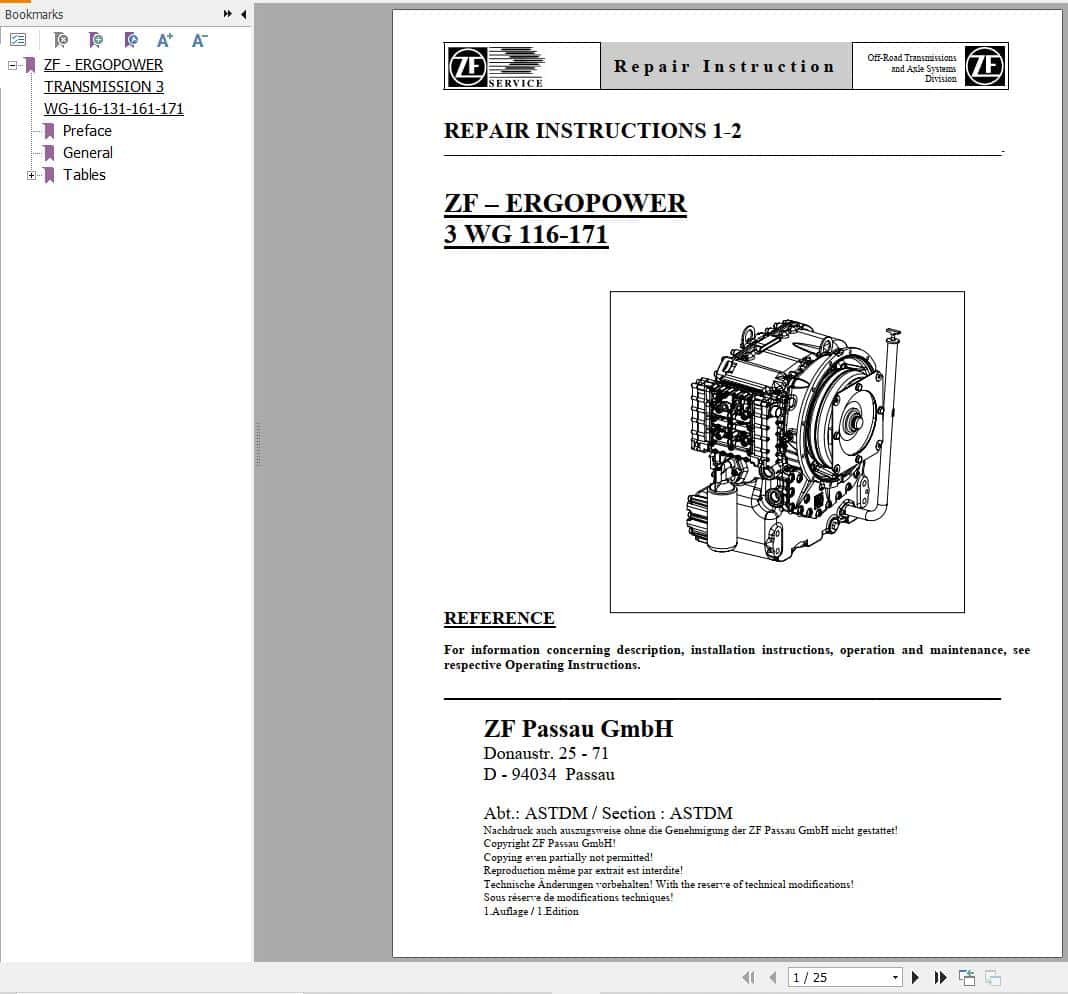Click the Repair Instruction header banner
Image resolution: width=1068 pixels, height=994 pixels.
point(726,66)
